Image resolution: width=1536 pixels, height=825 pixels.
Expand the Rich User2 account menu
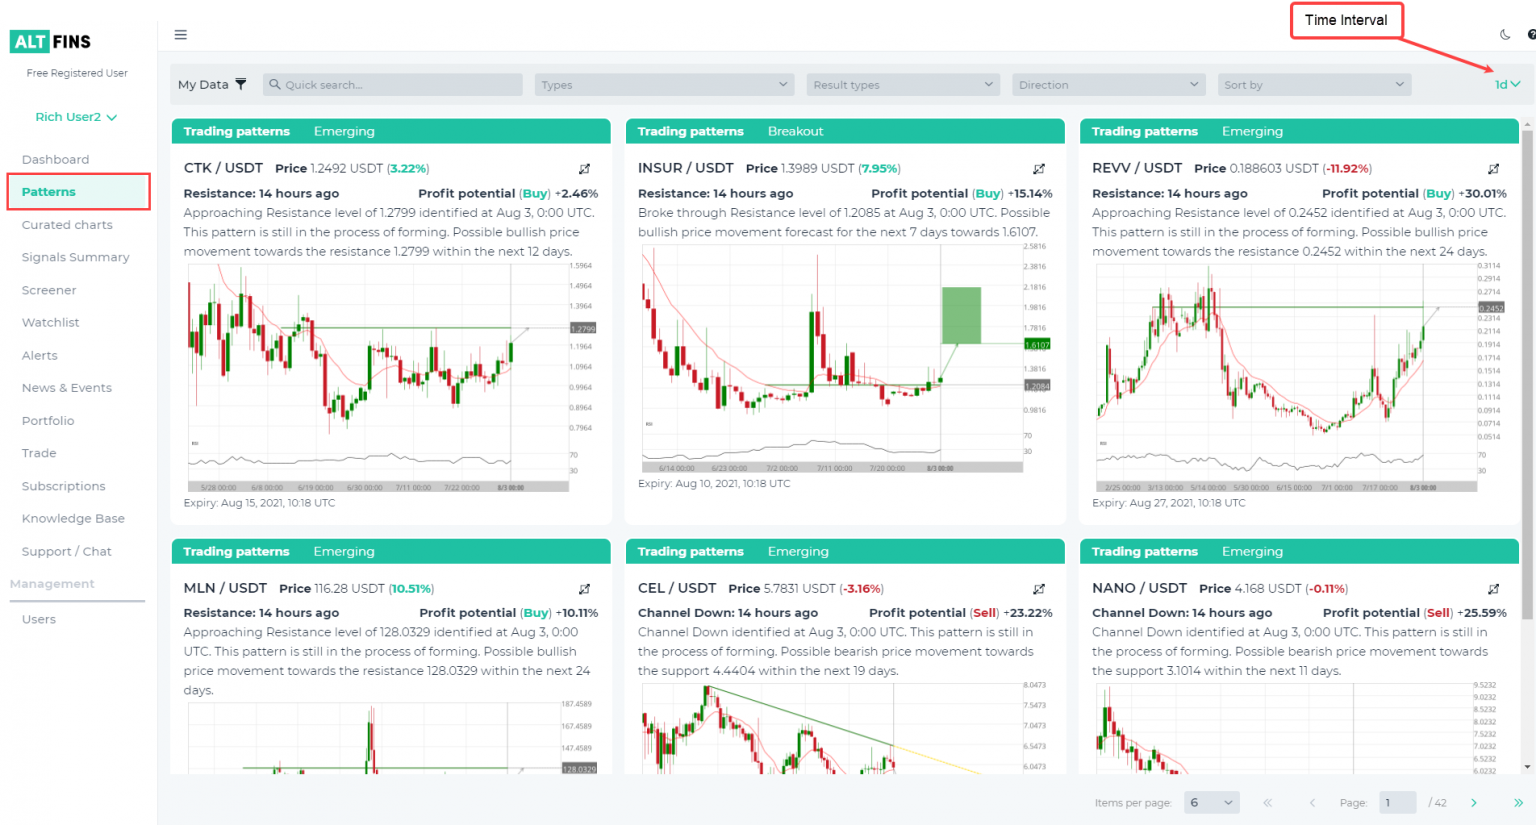(75, 117)
